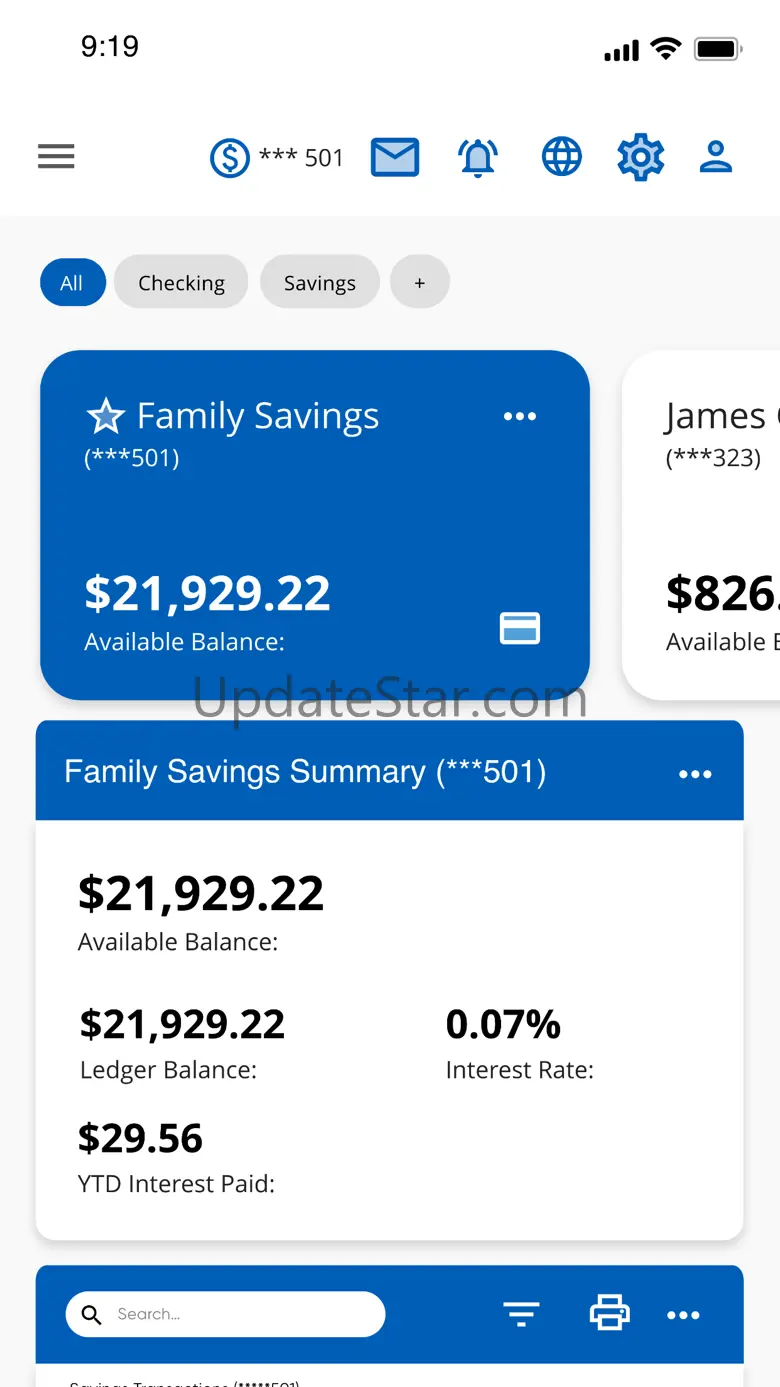The image size is (780, 1387).
Task: Open the settings gear icon
Action: tap(640, 157)
